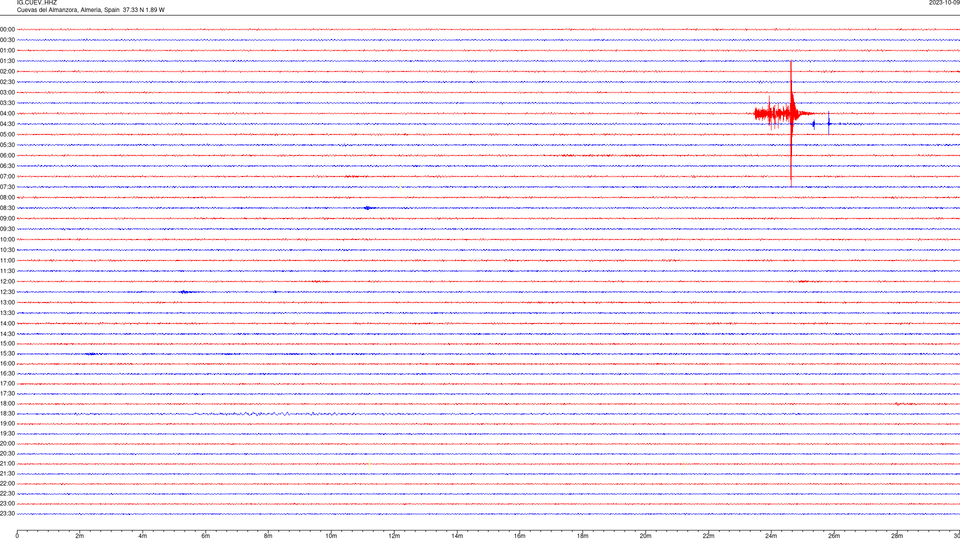Viewport: 960px width, 540px height.
Task: Select the blue aftershock spike on the 04:30 trace
Action: [828, 124]
